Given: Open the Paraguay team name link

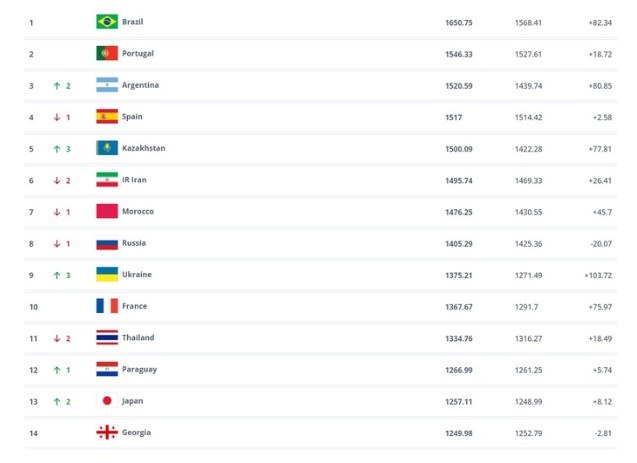Looking at the screenshot, I should (x=139, y=369).
